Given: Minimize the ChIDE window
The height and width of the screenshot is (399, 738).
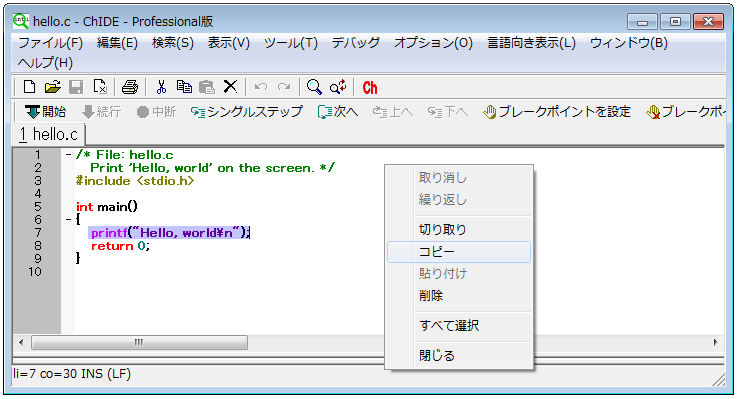Looking at the screenshot, I should click(642, 22).
